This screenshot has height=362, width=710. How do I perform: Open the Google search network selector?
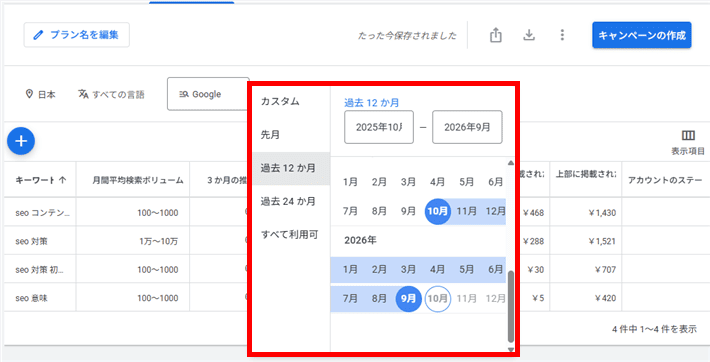coord(208,94)
